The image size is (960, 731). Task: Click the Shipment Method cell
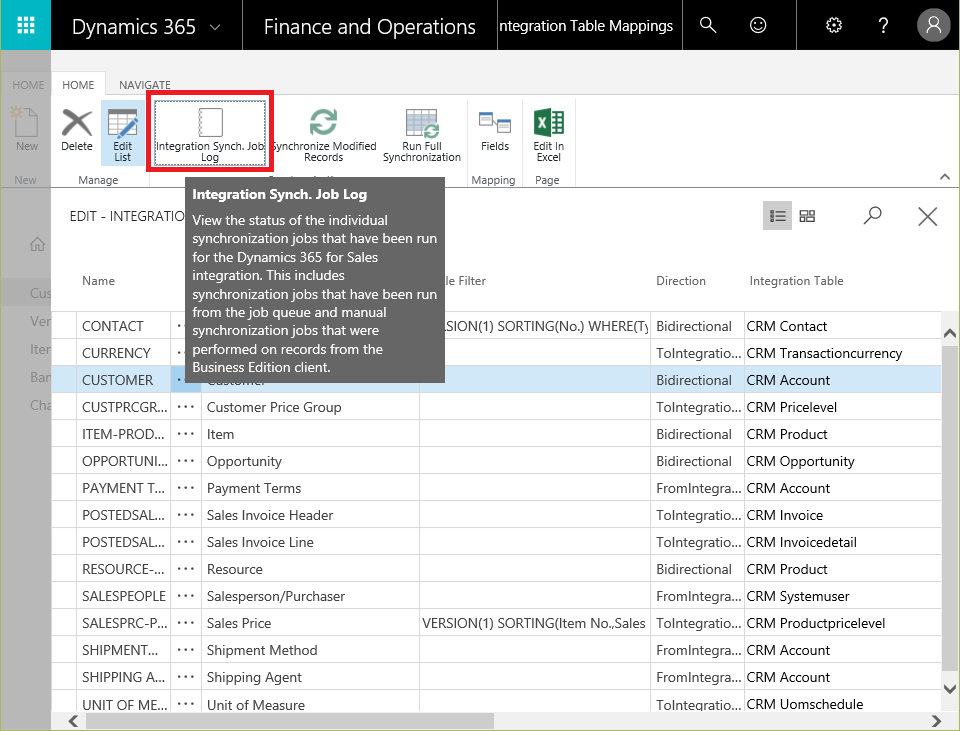pos(310,650)
